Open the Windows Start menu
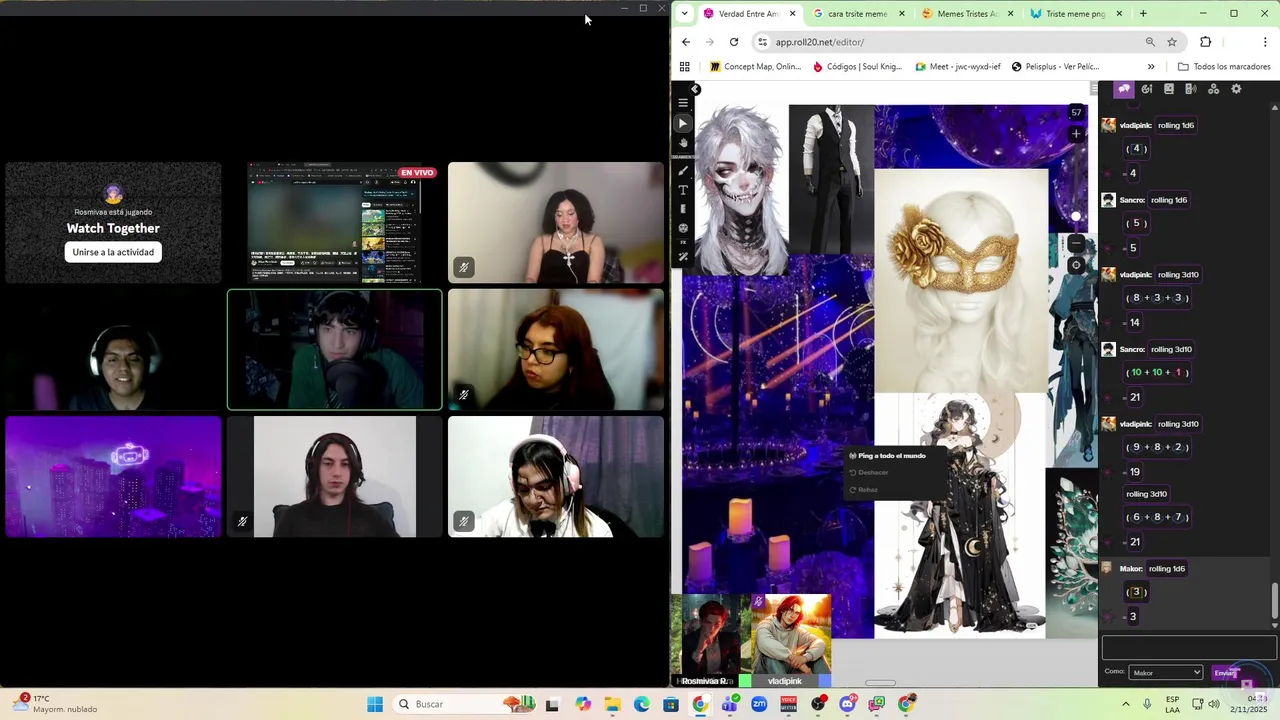Screen dimensions: 1280x720 coord(375,704)
